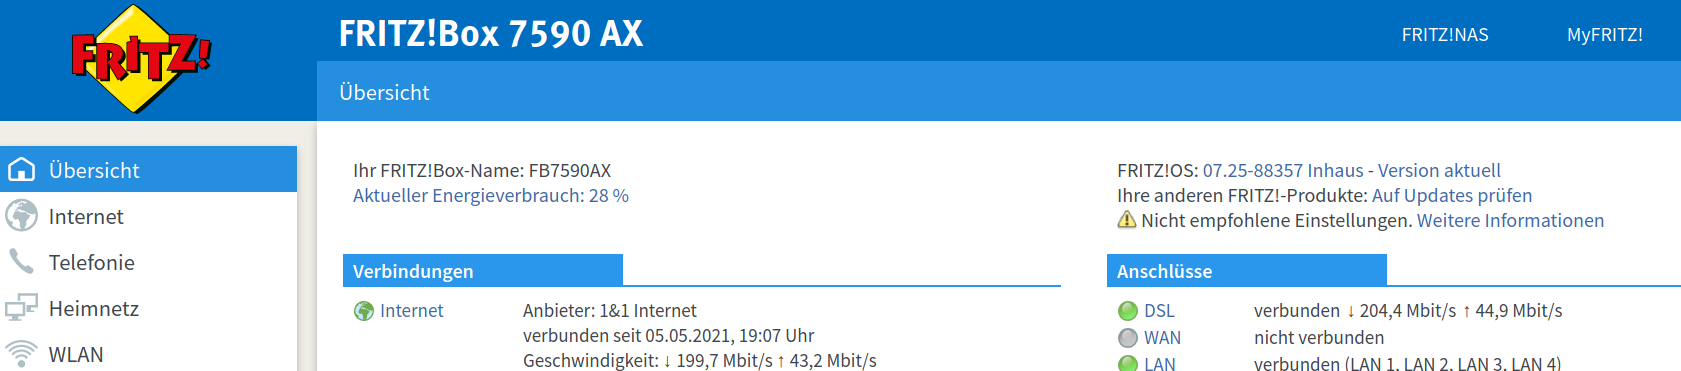Image resolution: width=1681 pixels, height=371 pixels.
Task: Click the Internet connection globe icon under Verbindungen
Action: (x=364, y=311)
